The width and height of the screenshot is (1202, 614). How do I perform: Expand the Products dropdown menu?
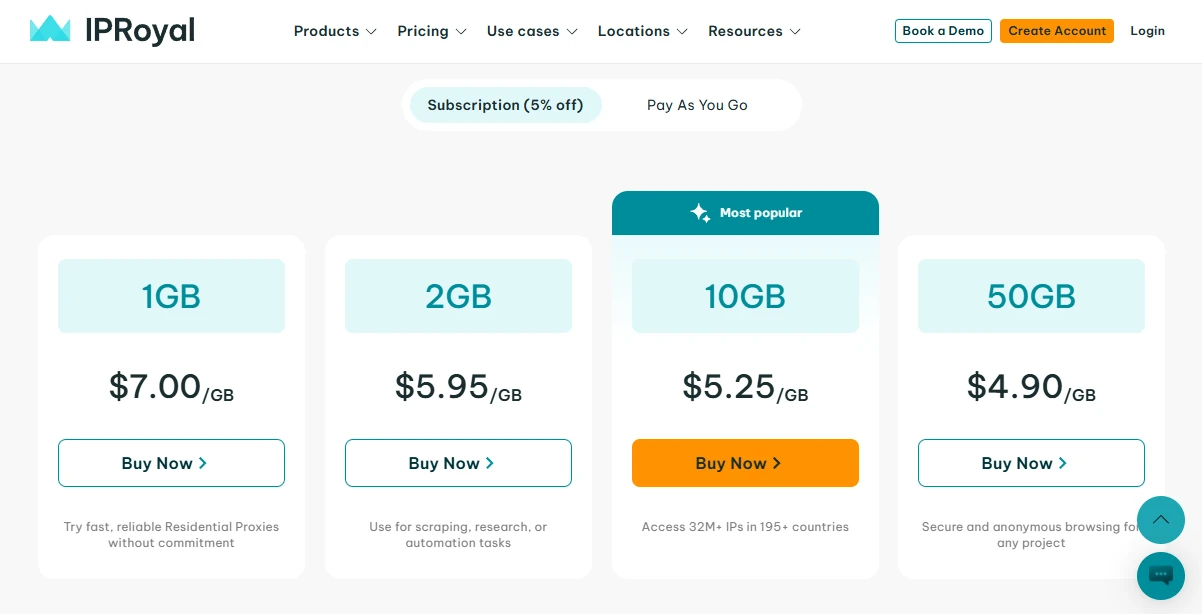(x=335, y=31)
